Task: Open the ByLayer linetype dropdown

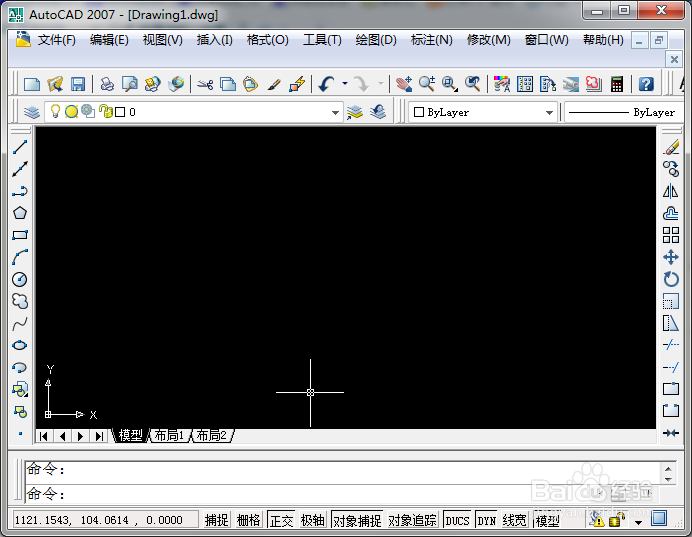Action: coord(624,113)
